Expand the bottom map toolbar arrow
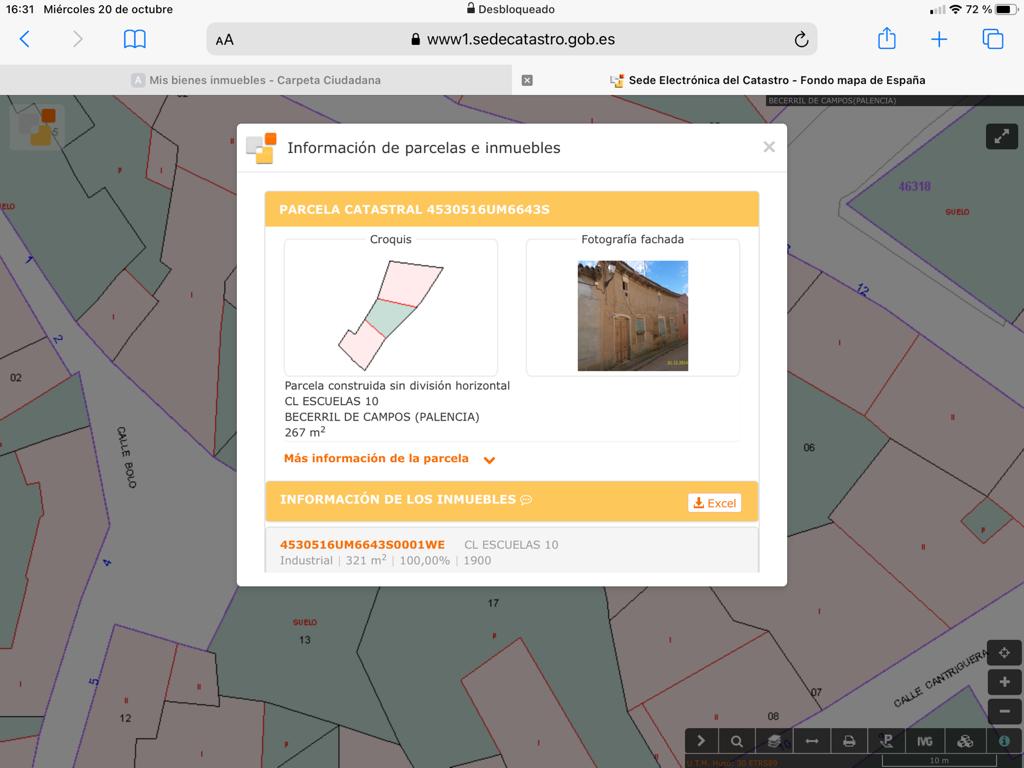Image resolution: width=1024 pixels, height=768 pixels. point(701,741)
